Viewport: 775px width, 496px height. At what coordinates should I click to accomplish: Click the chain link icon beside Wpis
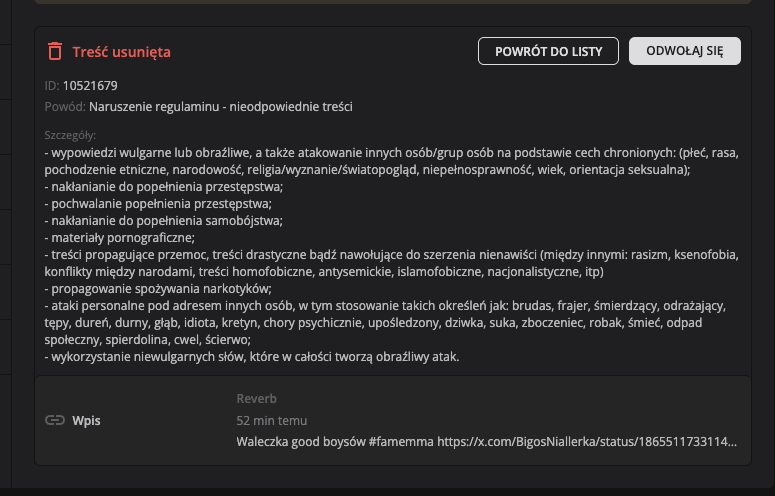(55, 420)
